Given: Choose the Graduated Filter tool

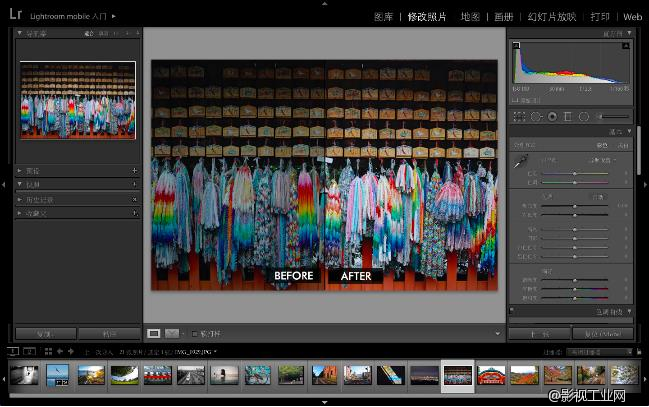Looking at the screenshot, I should pos(567,116).
